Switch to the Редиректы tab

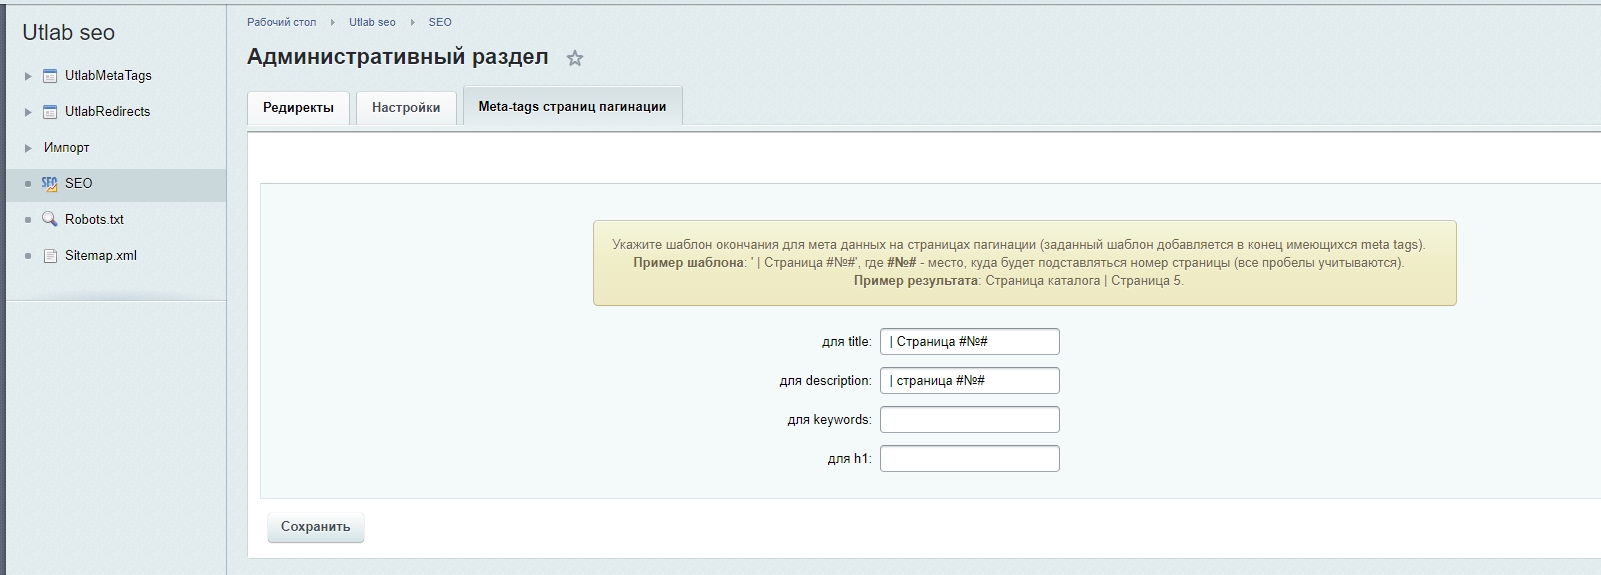298,108
